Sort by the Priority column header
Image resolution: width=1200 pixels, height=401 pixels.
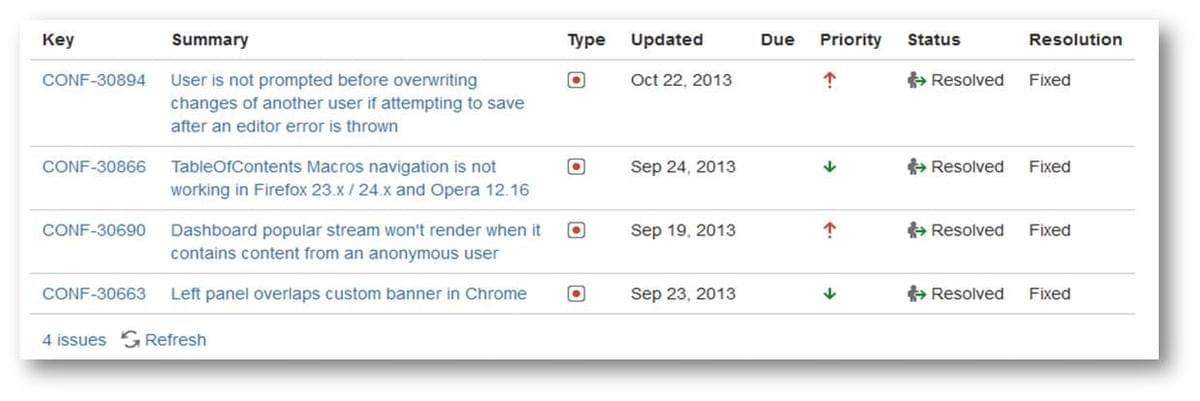[x=851, y=40]
